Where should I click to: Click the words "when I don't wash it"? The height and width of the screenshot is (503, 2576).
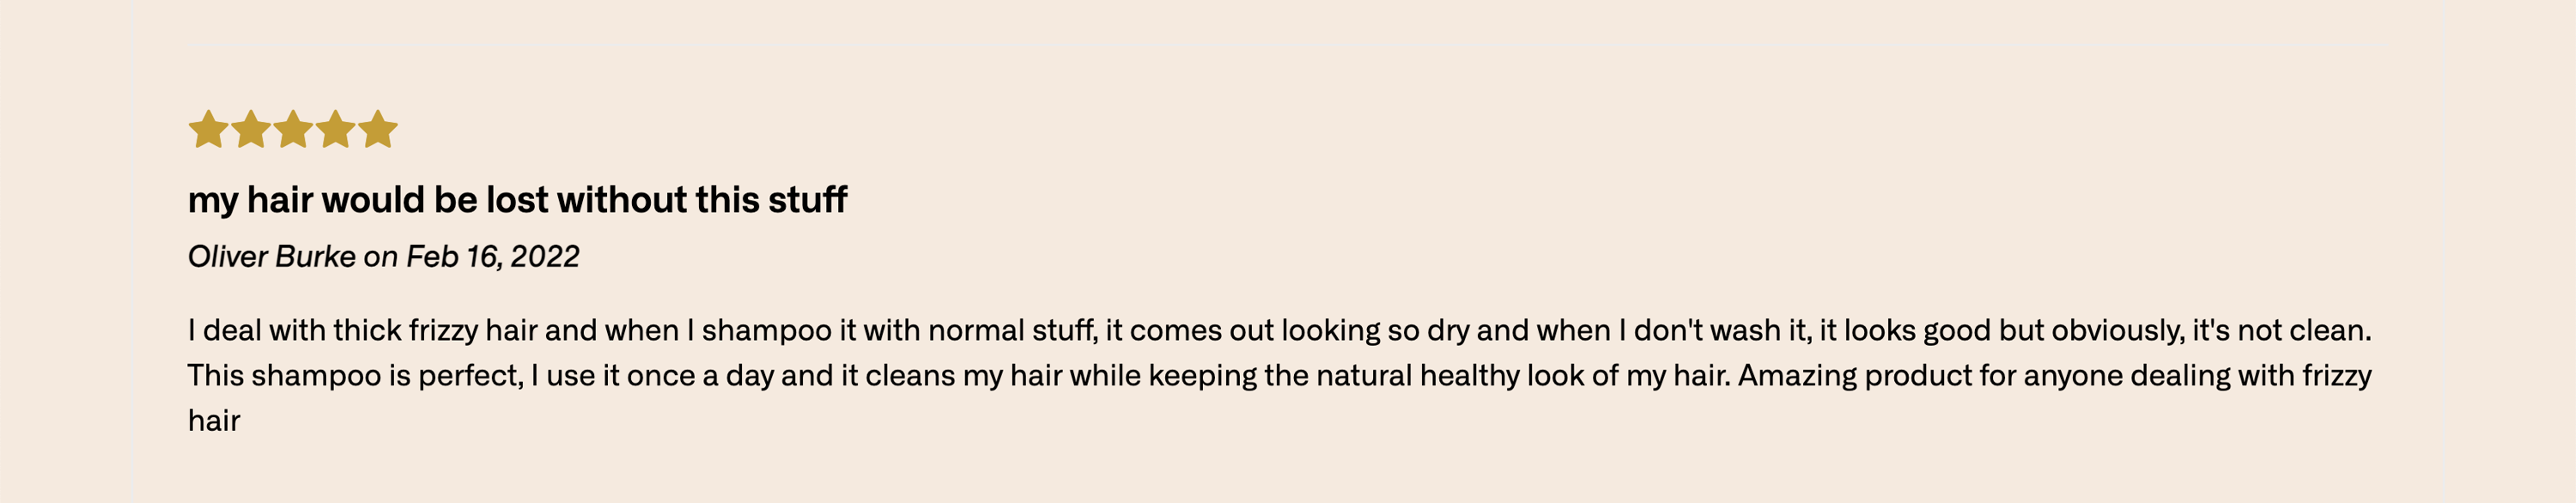click(x=1675, y=330)
